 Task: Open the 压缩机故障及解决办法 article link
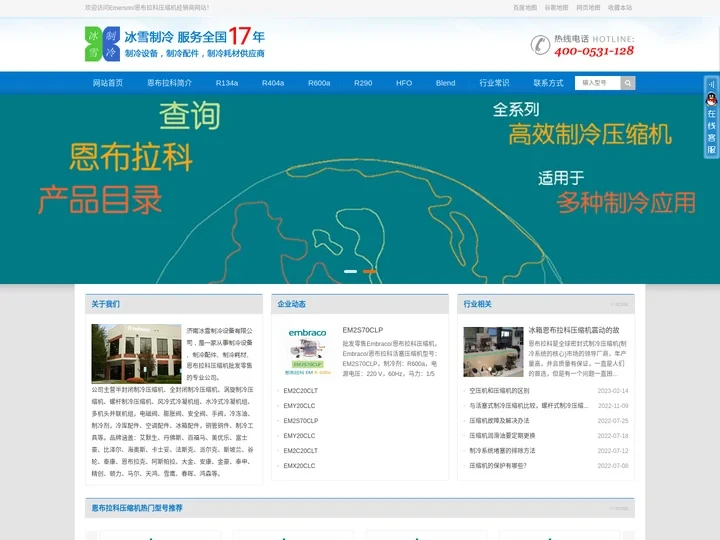tap(499, 421)
